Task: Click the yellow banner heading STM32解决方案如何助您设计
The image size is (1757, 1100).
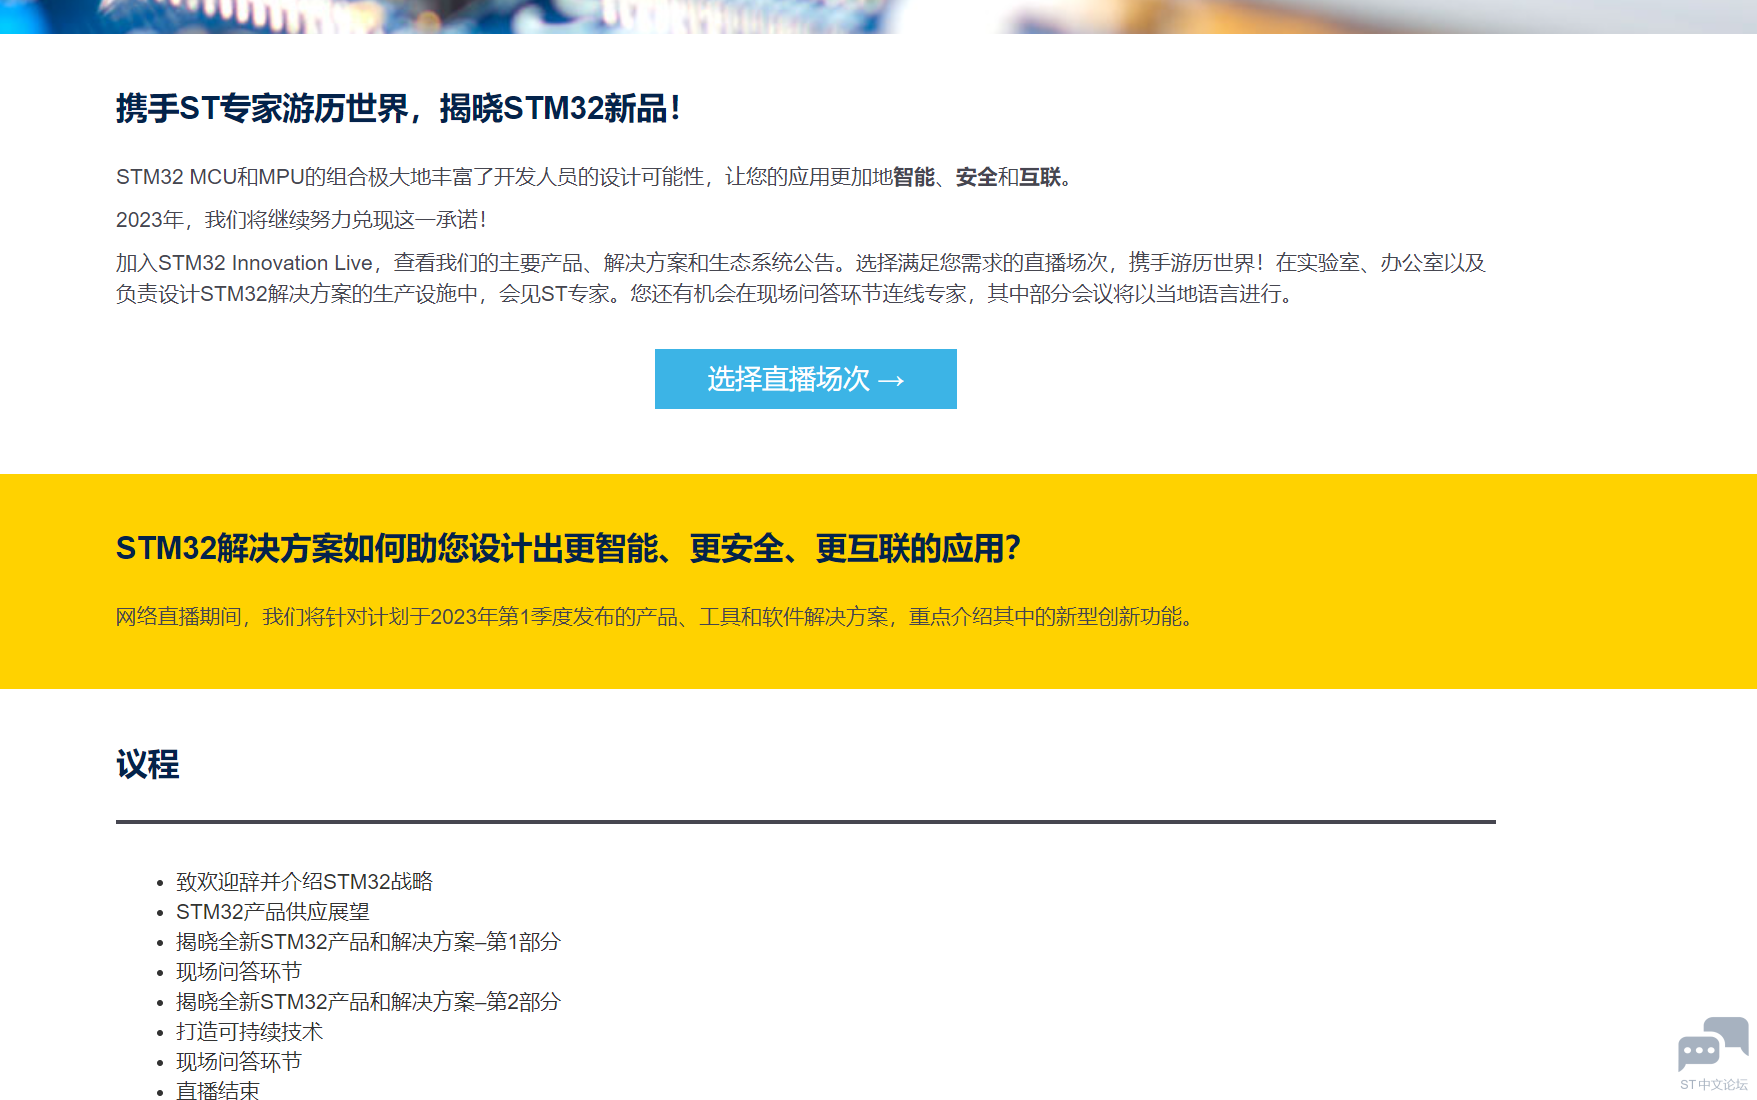Action: [x=568, y=548]
